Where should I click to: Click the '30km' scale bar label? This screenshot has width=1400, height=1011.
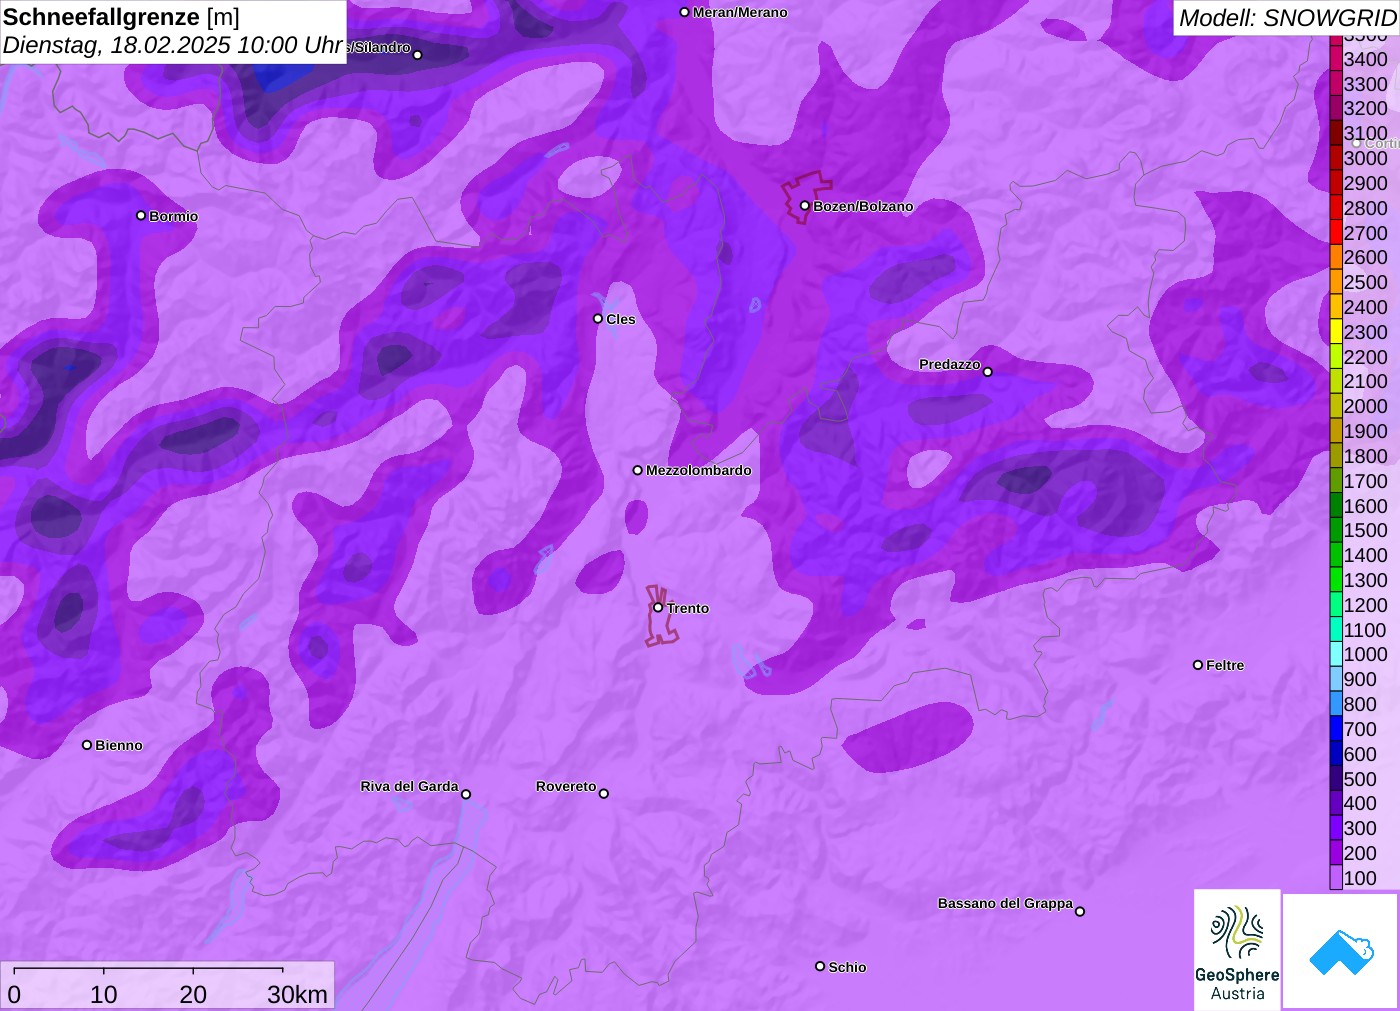[297, 995]
